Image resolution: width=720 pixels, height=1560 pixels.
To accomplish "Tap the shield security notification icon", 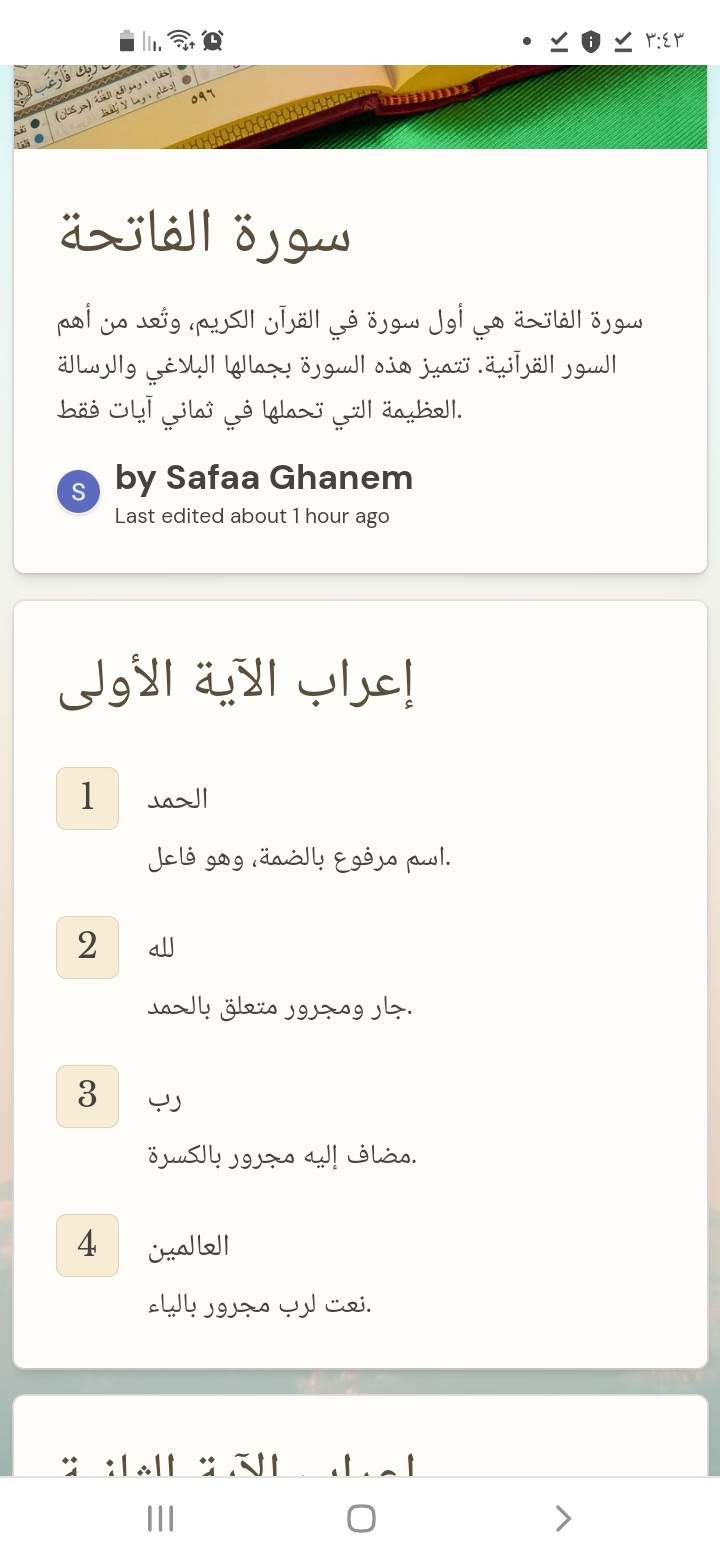I will 591,41.
